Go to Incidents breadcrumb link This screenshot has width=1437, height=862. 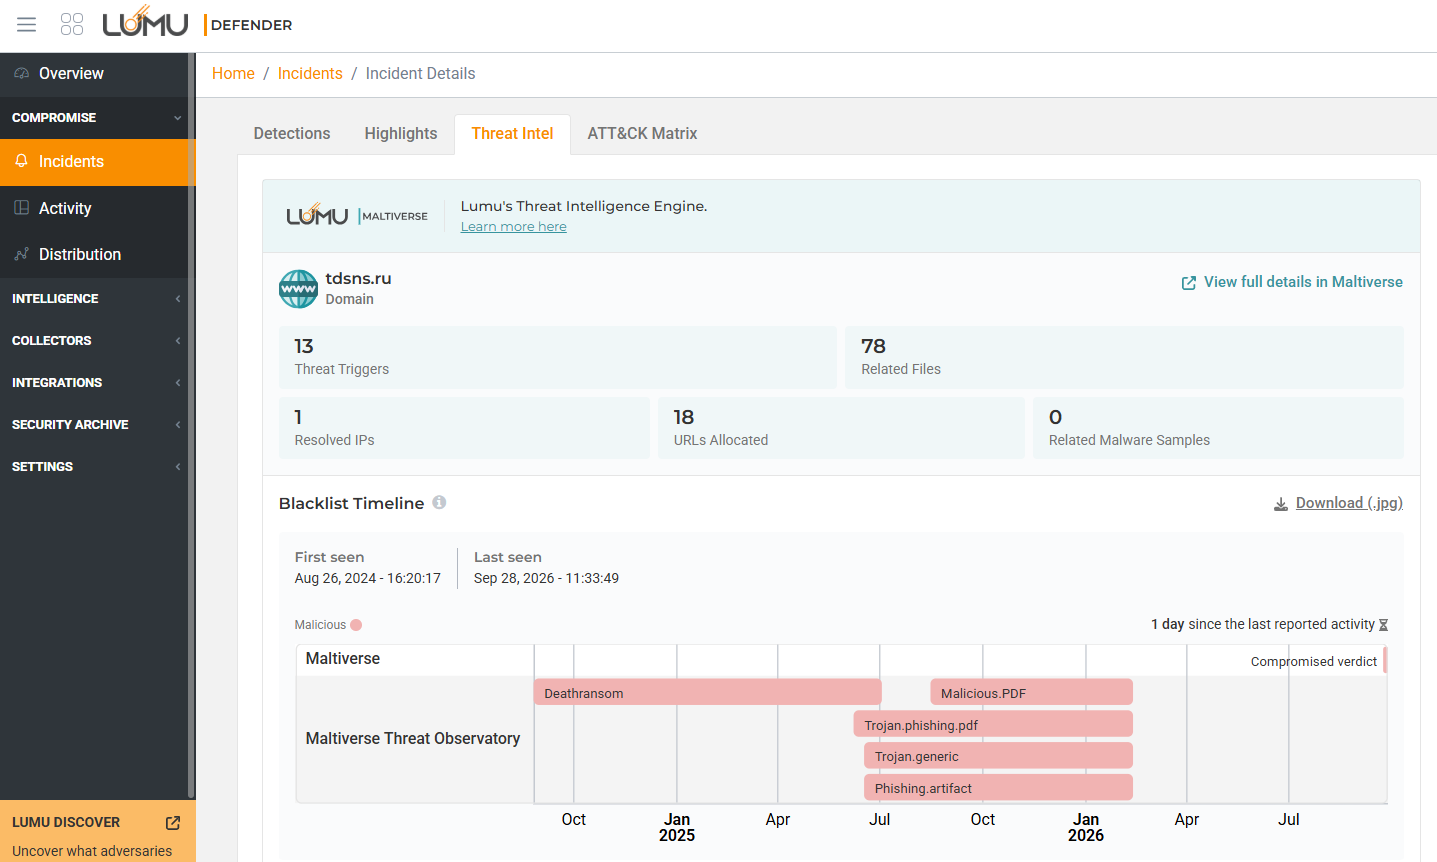(310, 73)
